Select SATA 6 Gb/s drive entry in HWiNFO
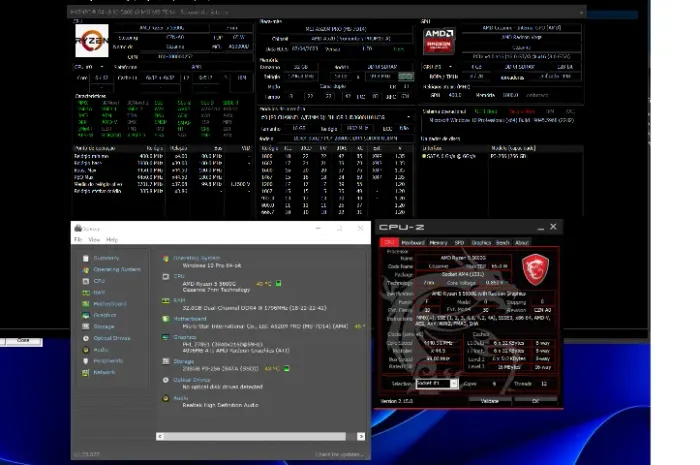Viewport: 700px width, 465px height. coord(451,156)
